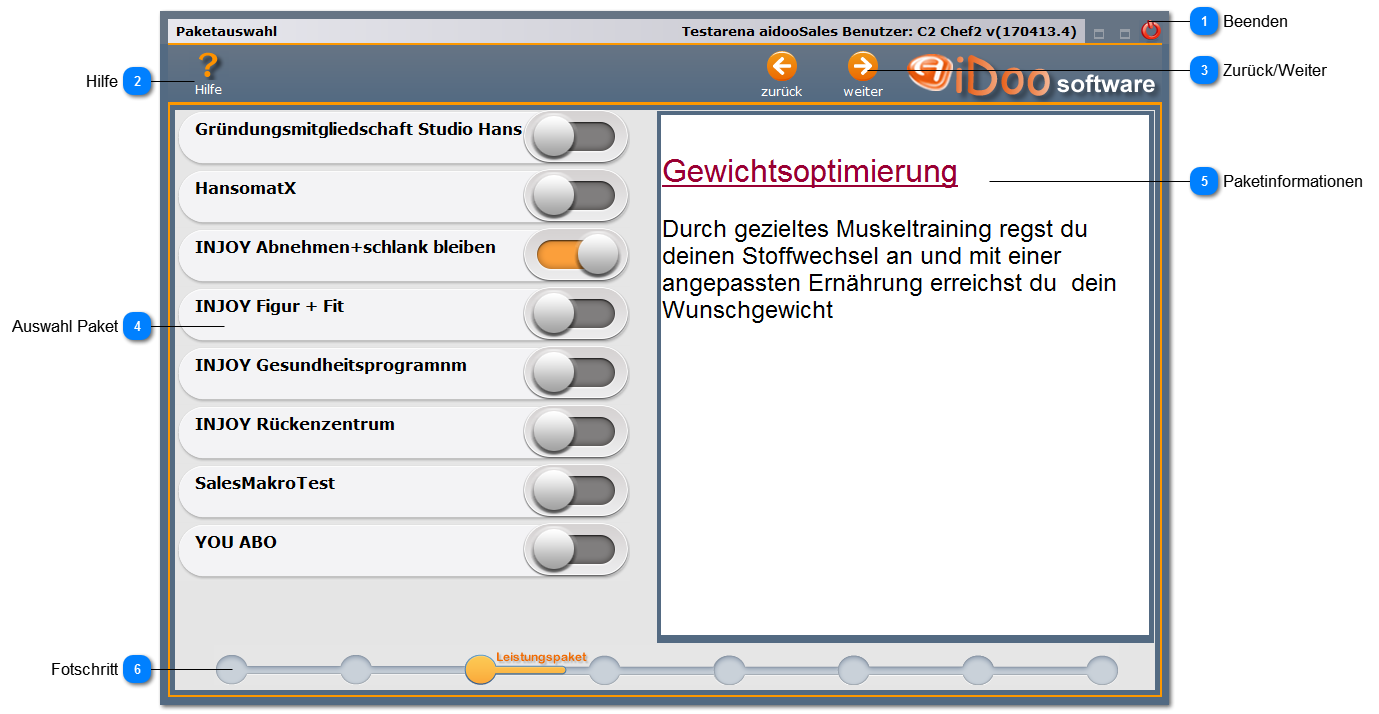
Task: Toggle INJOY Gesundheitsprogramnm switch
Action: (x=575, y=373)
